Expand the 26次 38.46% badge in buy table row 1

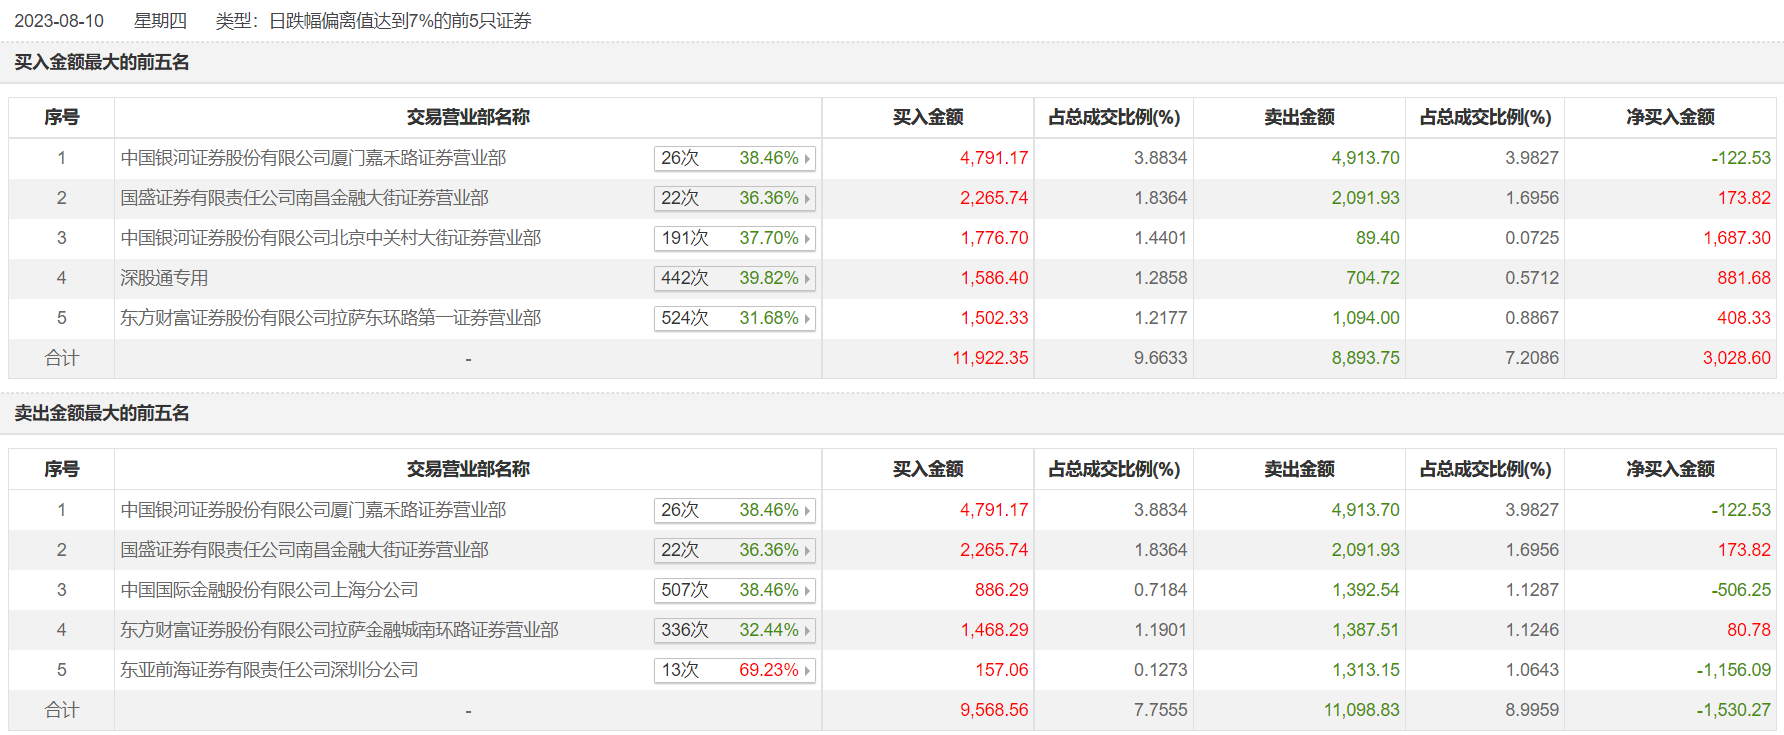pyautogui.click(x=807, y=159)
